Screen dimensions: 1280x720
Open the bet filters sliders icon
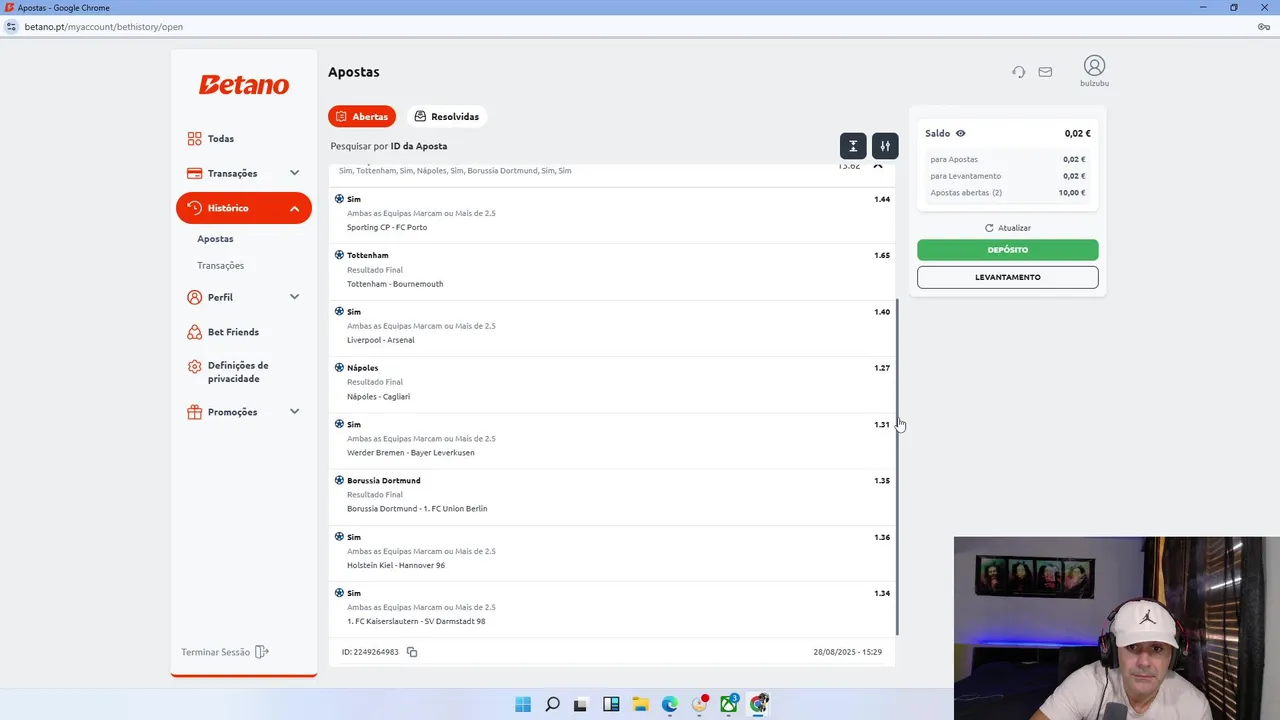885,146
